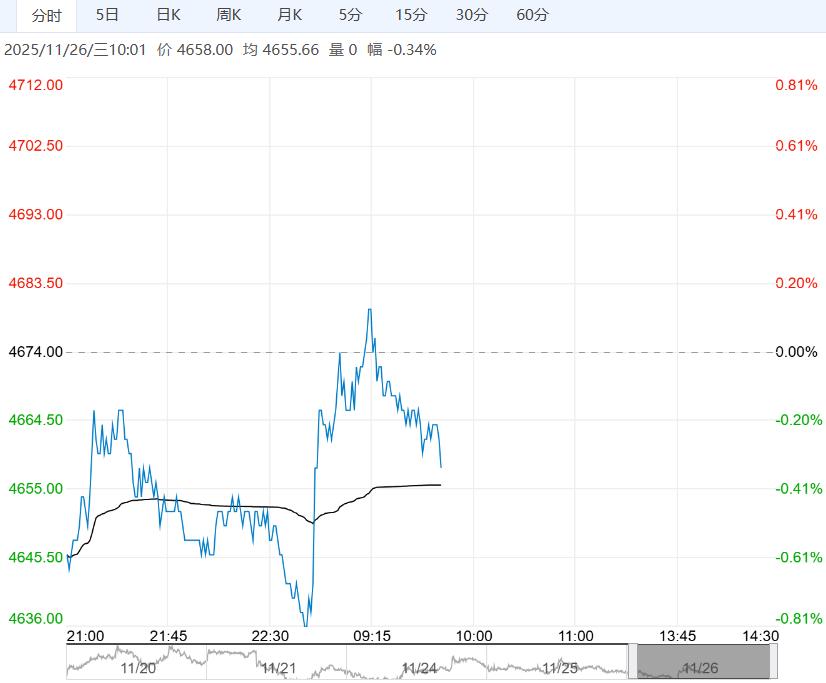
Task: Click the price peak near 09:15
Action: coord(370,309)
